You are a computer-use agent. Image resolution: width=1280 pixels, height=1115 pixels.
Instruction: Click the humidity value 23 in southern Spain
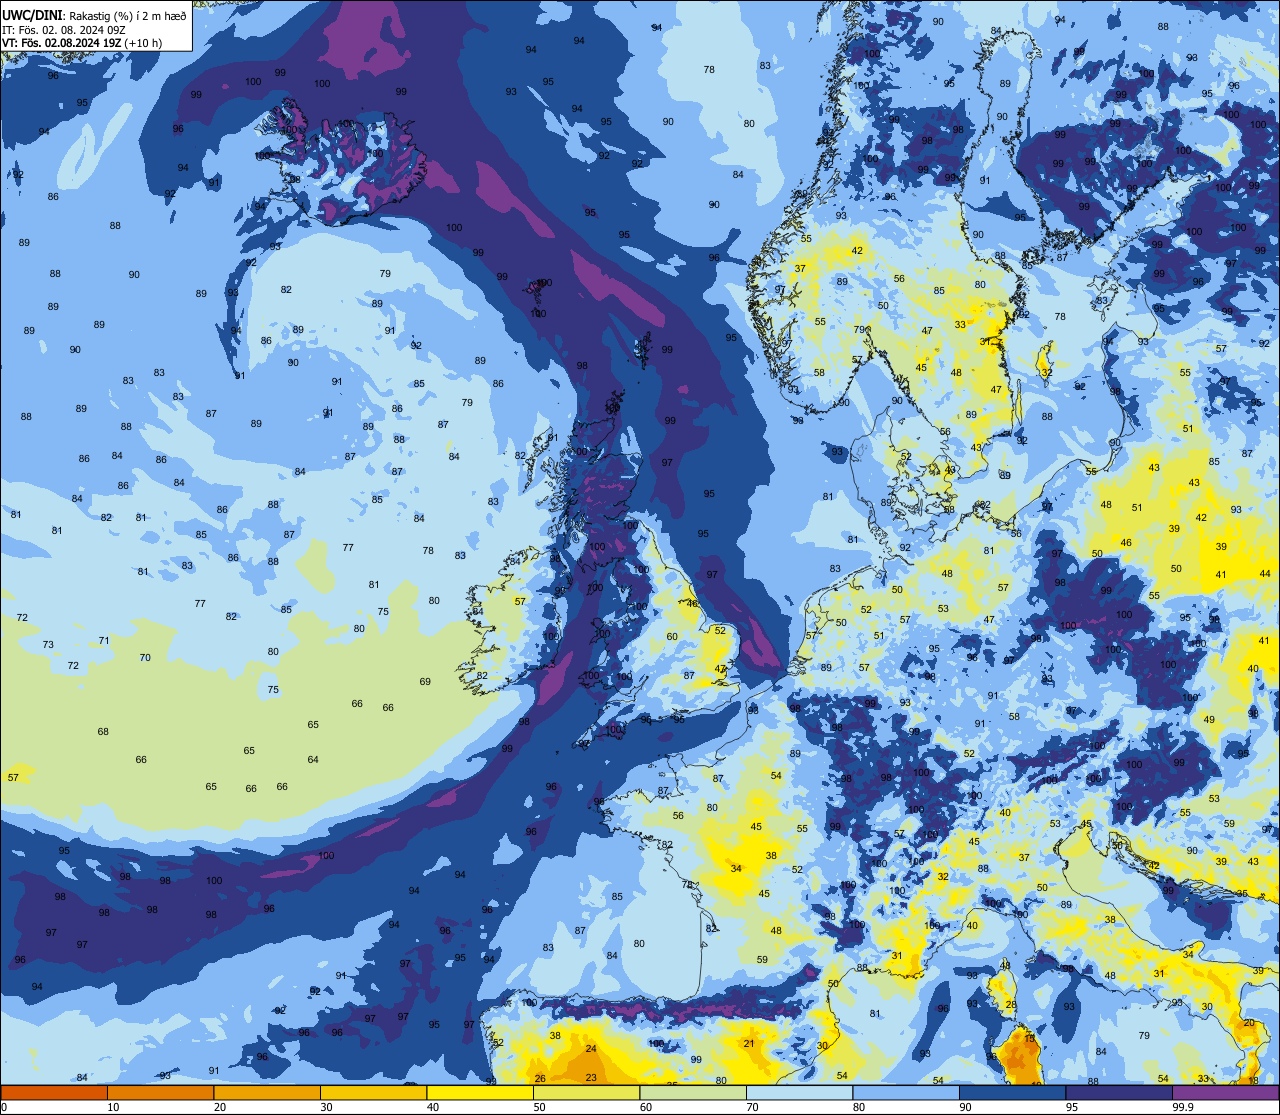point(591,1077)
